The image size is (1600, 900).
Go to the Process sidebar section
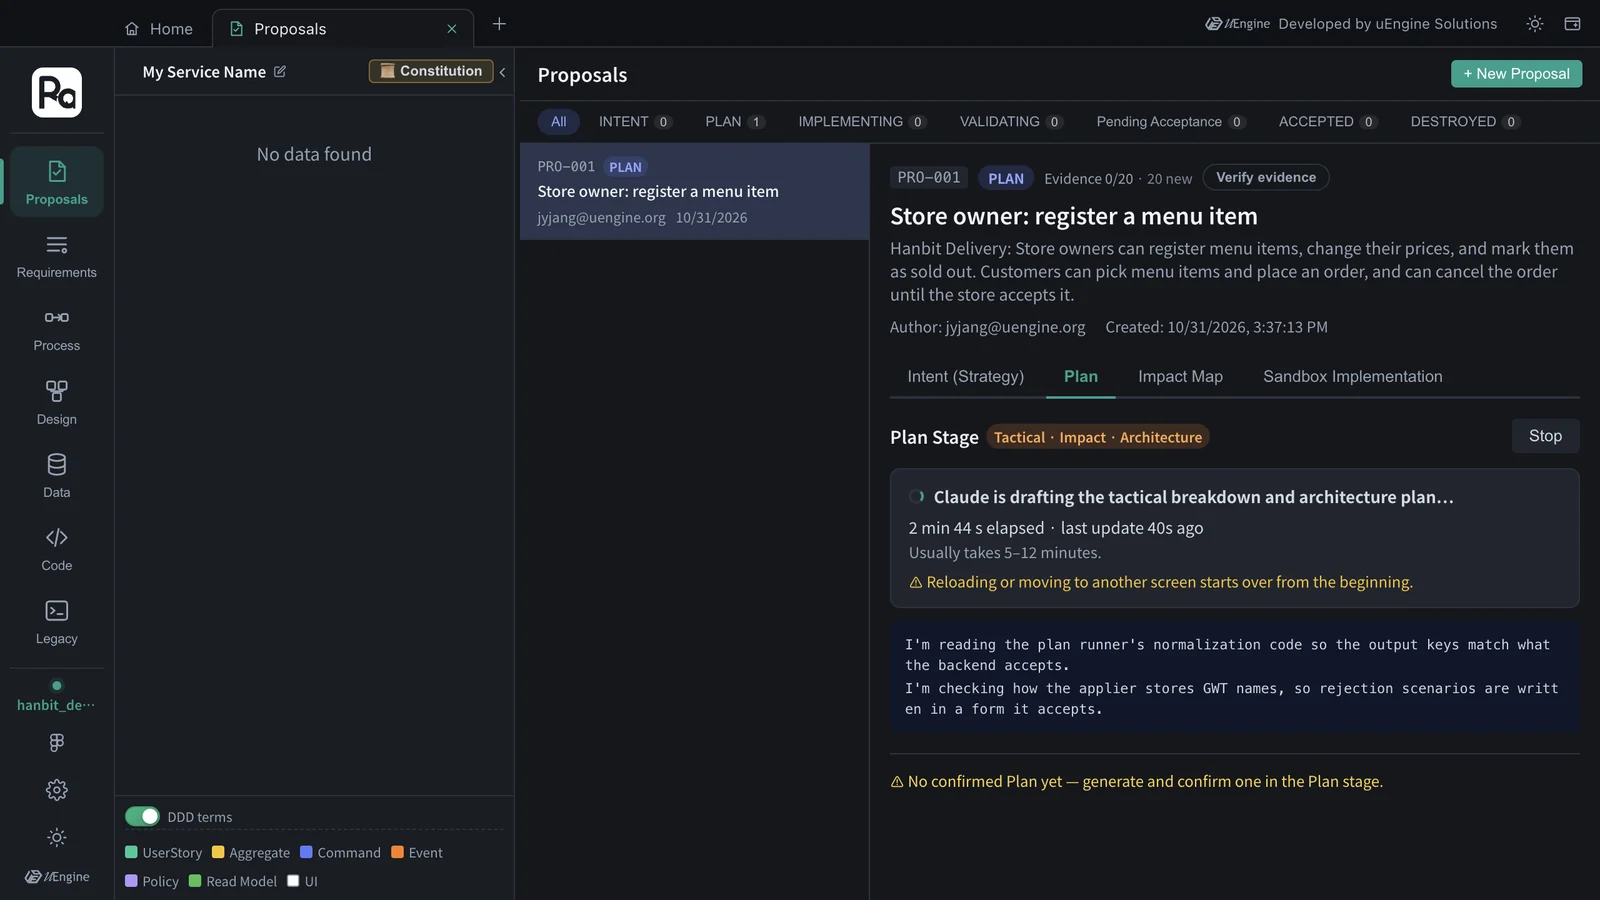pos(57,329)
